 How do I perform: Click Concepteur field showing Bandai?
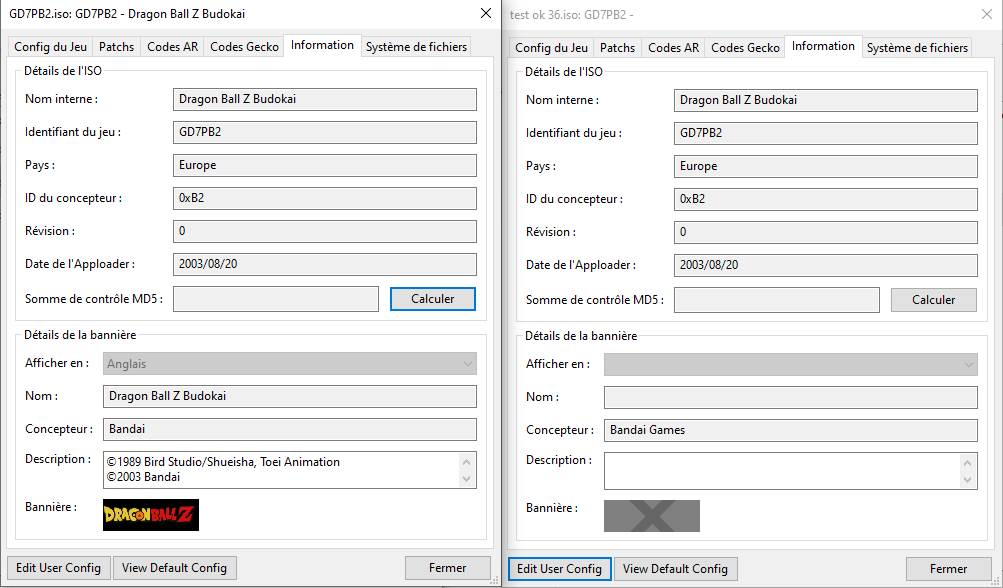pos(290,429)
